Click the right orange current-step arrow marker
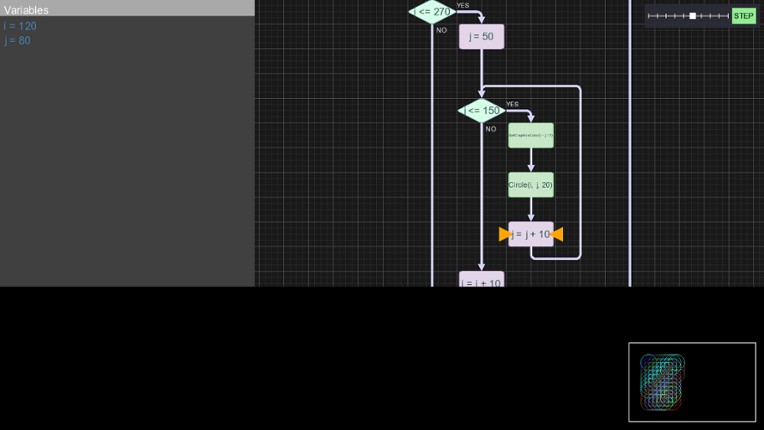This screenshot has width=764, height=430. click(557, 234)
